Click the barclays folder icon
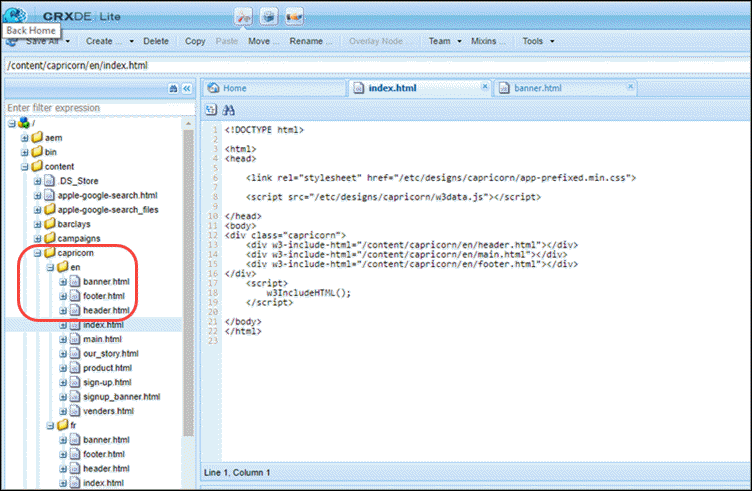 pos(50,224)
